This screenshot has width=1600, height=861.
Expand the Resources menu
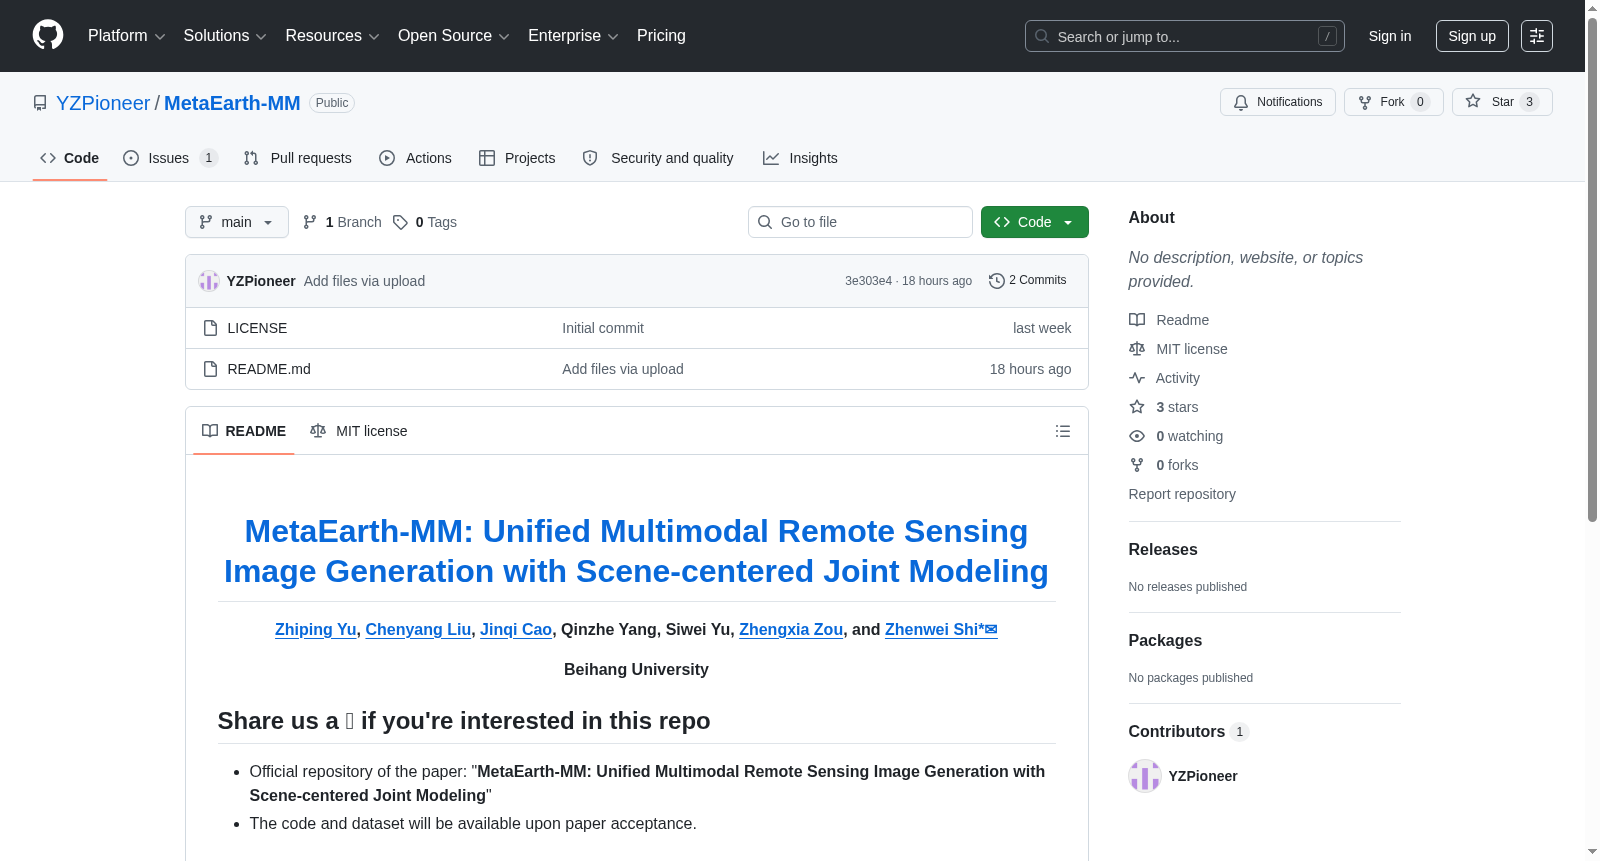332,36
